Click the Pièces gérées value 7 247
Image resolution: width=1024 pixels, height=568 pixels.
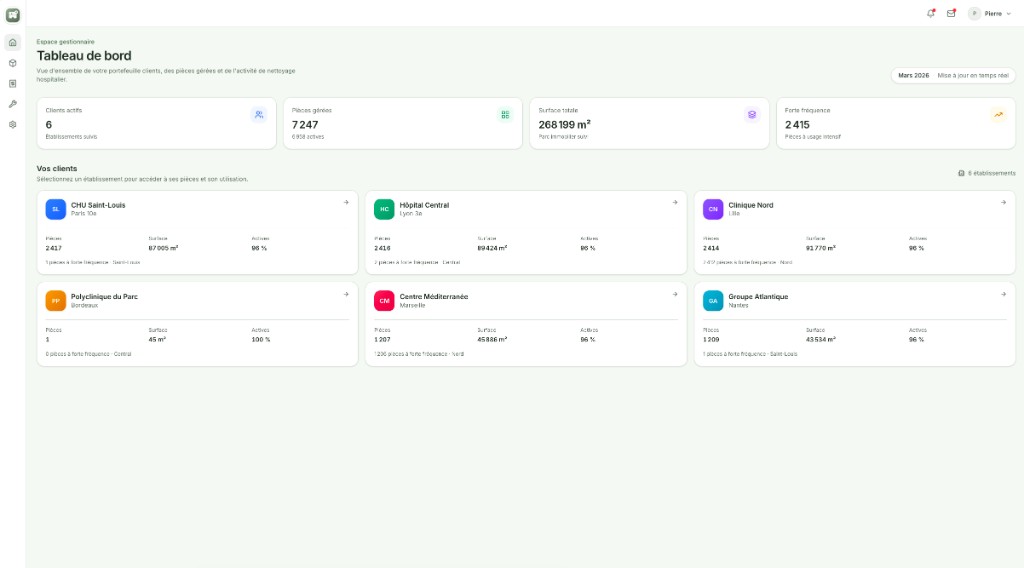(x=305, y=125)
